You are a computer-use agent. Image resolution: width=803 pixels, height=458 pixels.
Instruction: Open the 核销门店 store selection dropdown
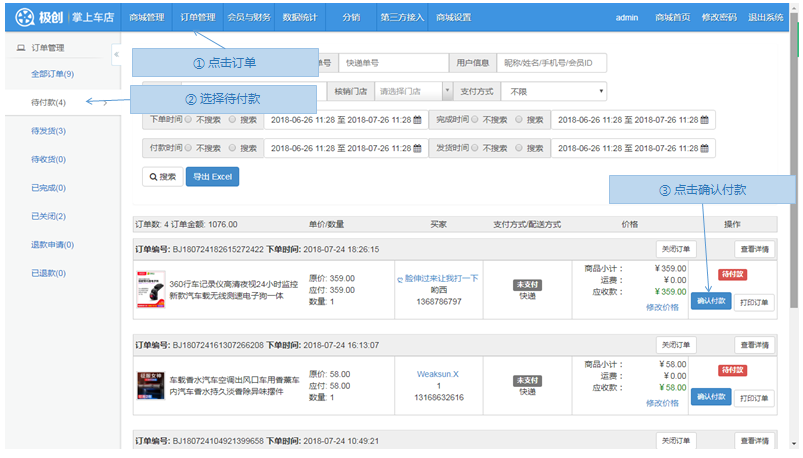coord(410,91)
